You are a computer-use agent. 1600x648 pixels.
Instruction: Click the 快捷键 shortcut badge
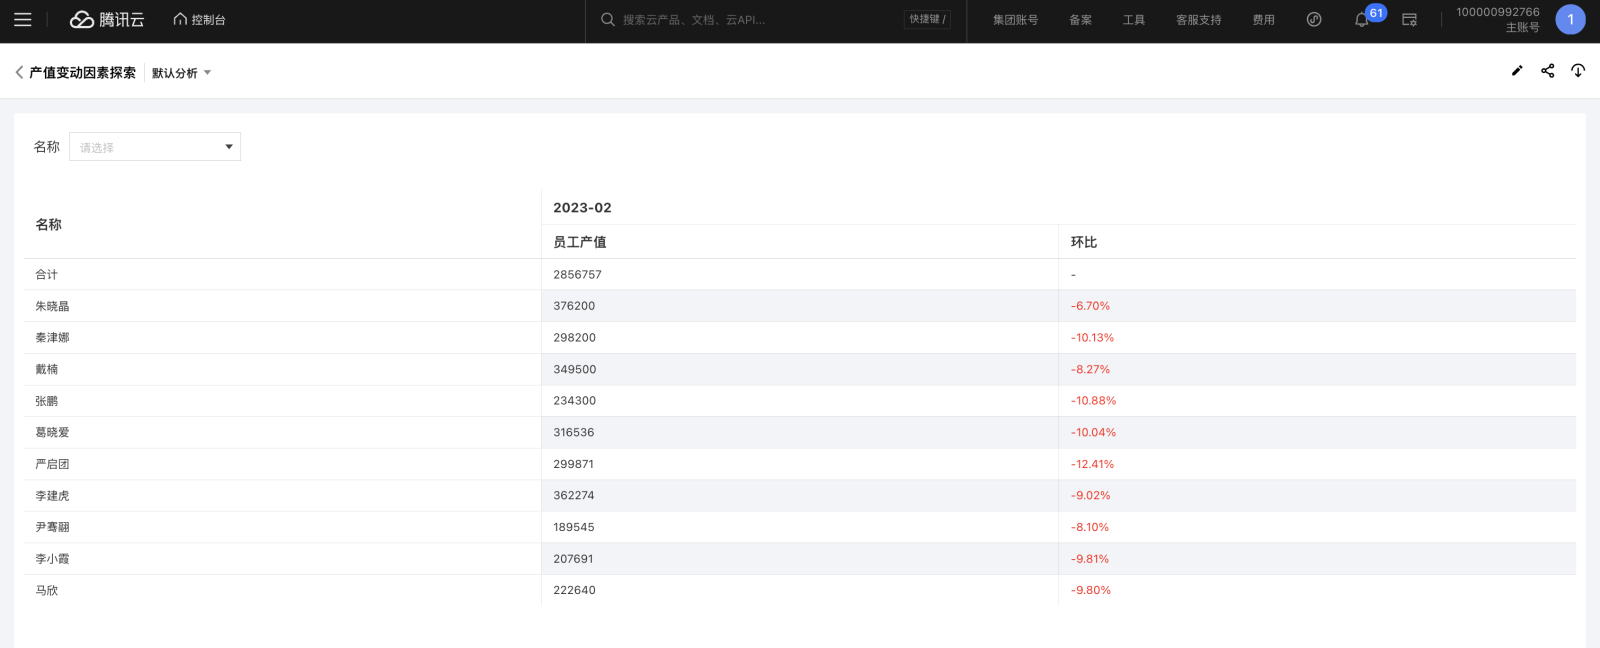click(x=927, y=20)
